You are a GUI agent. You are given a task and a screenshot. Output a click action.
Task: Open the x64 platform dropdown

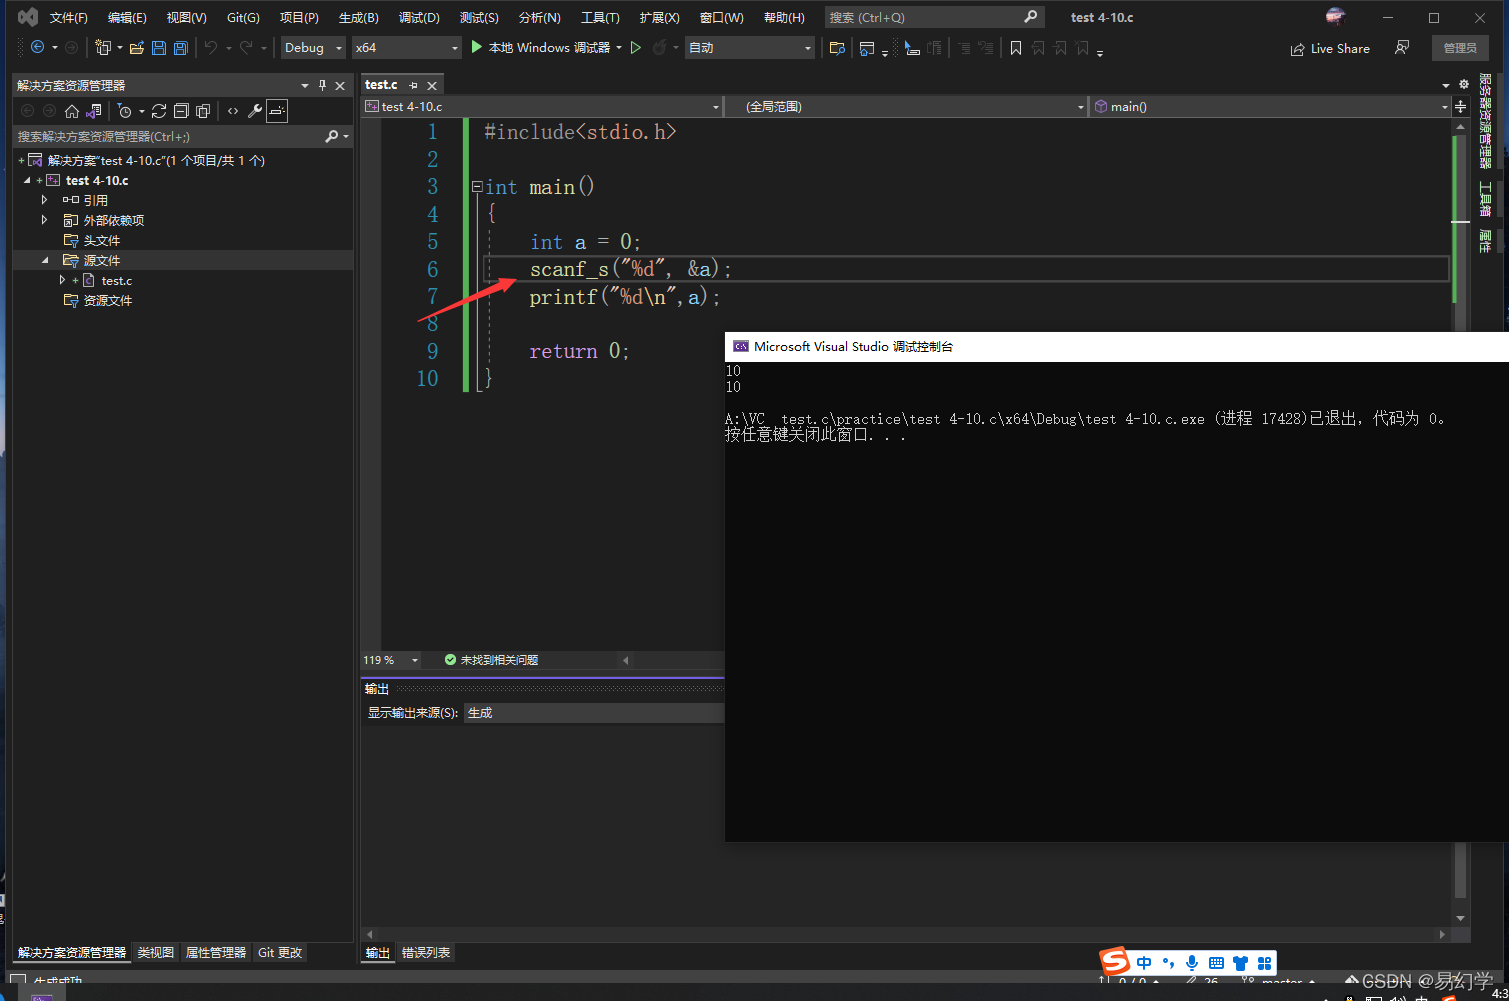point(407,47)
